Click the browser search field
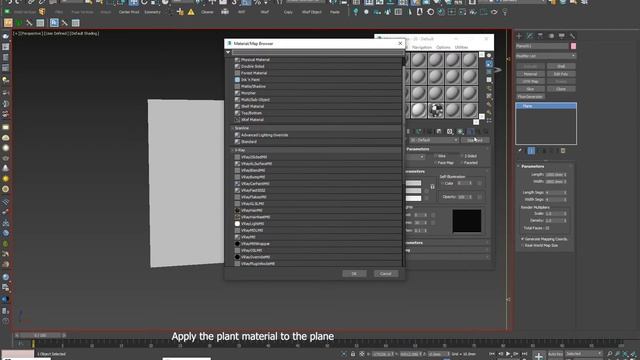 [318, 52]
